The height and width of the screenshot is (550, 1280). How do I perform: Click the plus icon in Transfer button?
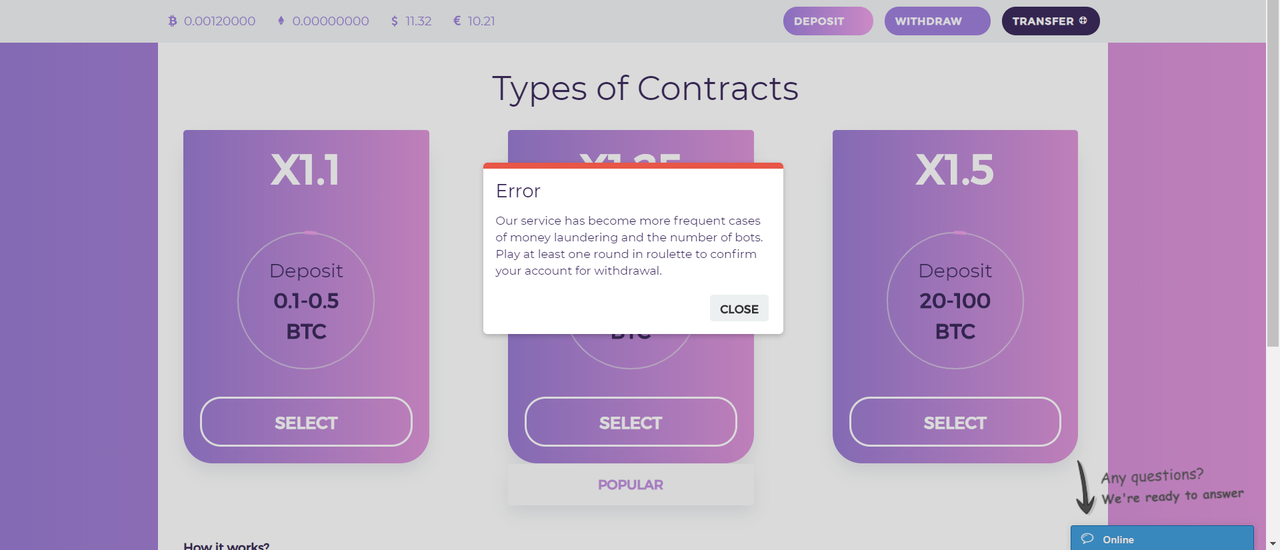(x=1083, y=20)
